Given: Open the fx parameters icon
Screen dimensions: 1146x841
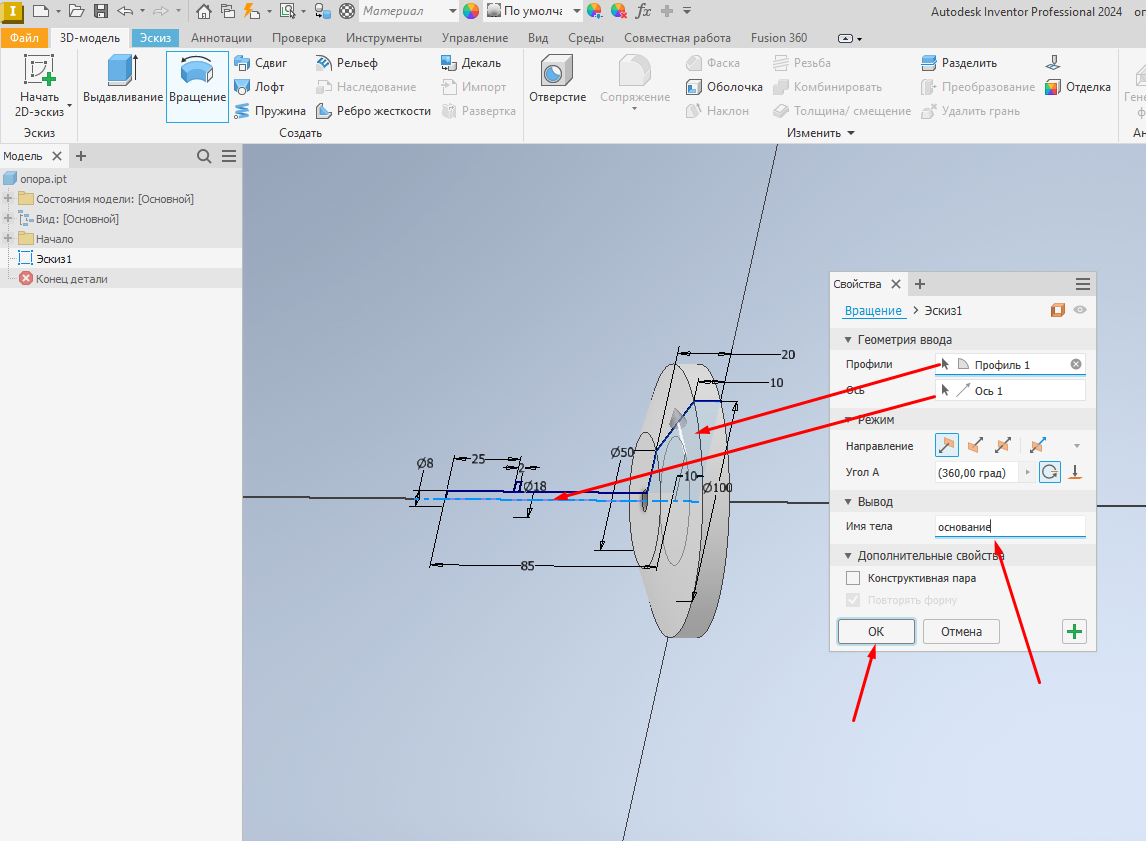Looking at the screenshot, I should coord(643,11).
